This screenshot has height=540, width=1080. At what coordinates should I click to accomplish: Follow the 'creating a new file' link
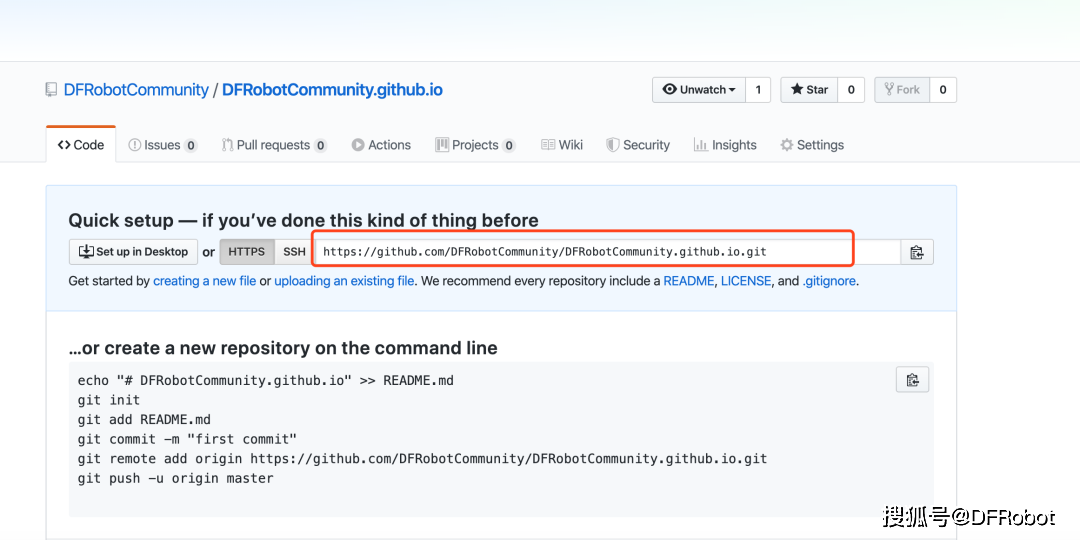[205, 281]
